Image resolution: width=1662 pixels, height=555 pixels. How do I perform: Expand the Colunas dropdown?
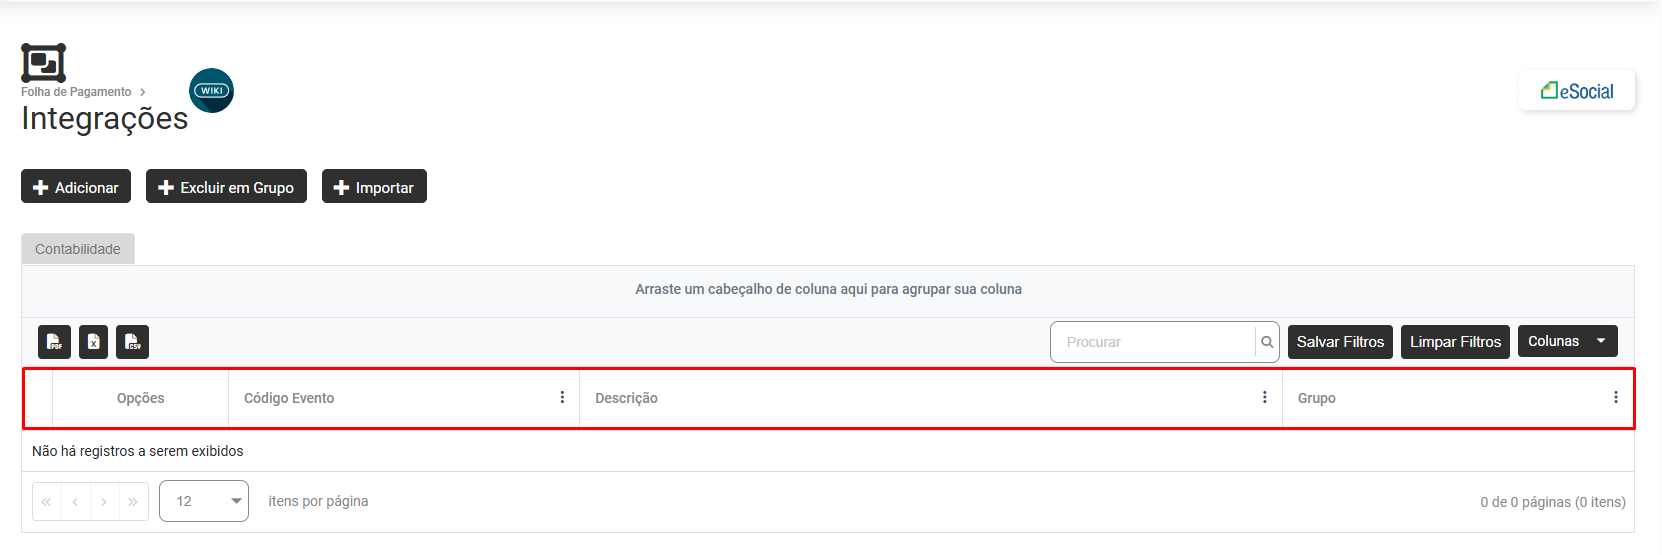coord(1567,341)
